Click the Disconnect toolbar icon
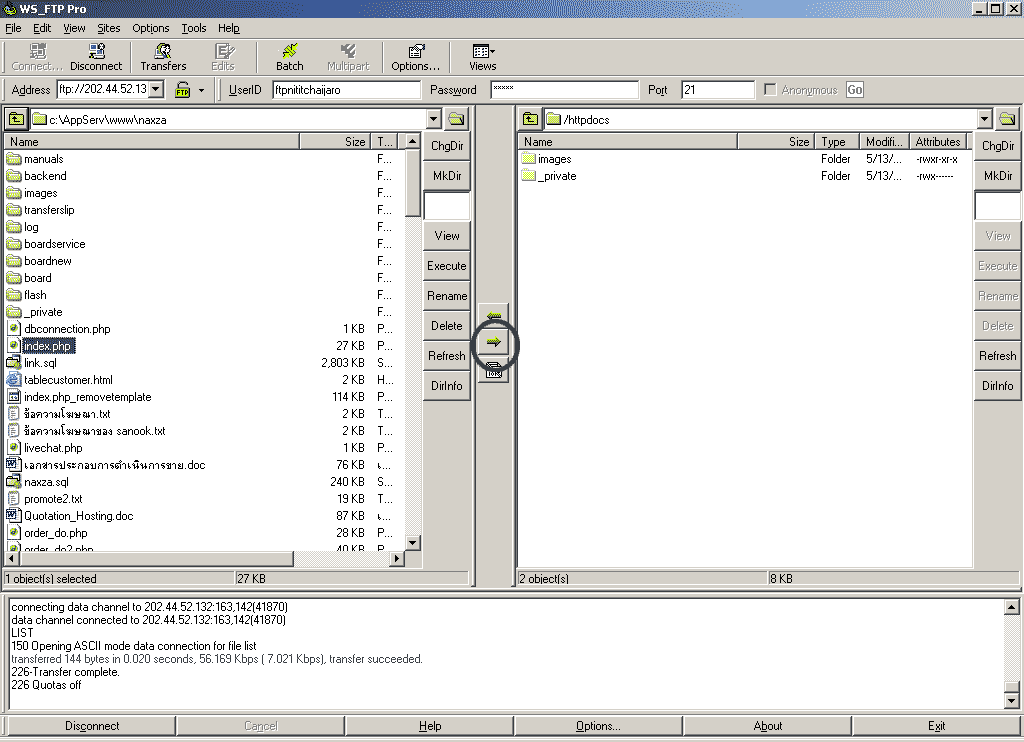The width and height of the screenshot is (1024, 742). (x=96, y=57)
